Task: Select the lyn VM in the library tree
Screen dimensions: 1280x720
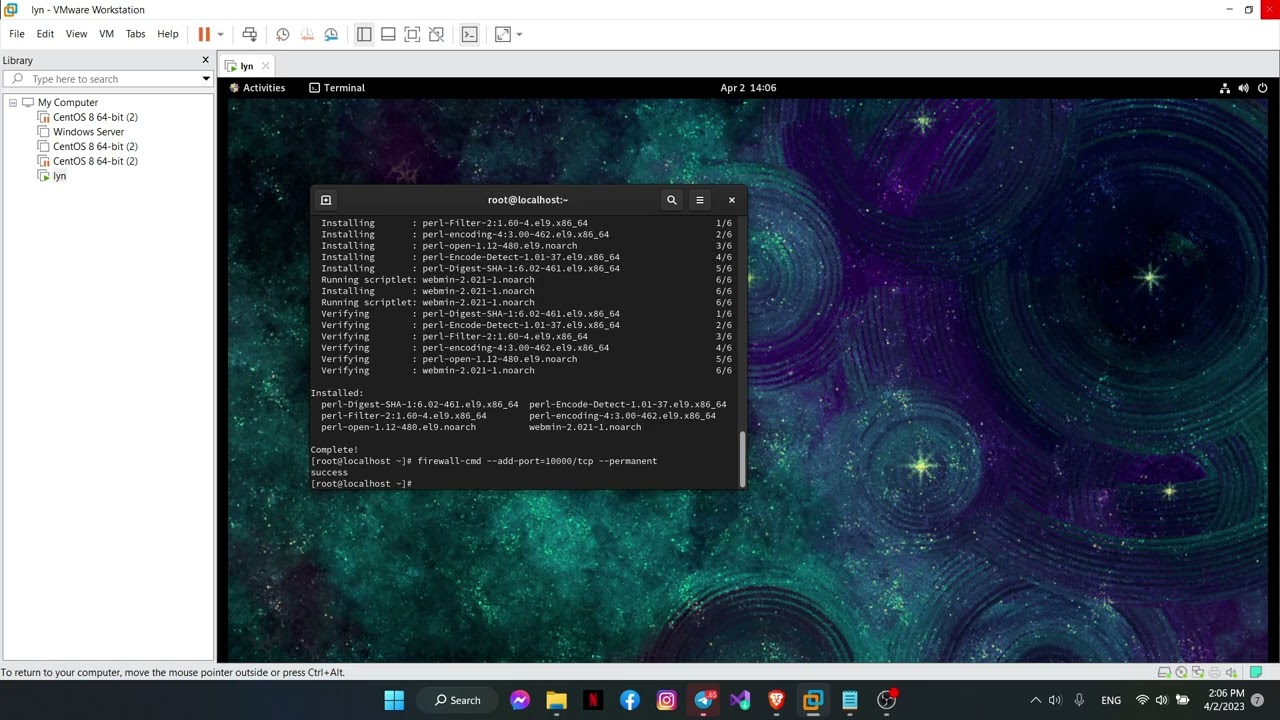Action: point(59,176)
